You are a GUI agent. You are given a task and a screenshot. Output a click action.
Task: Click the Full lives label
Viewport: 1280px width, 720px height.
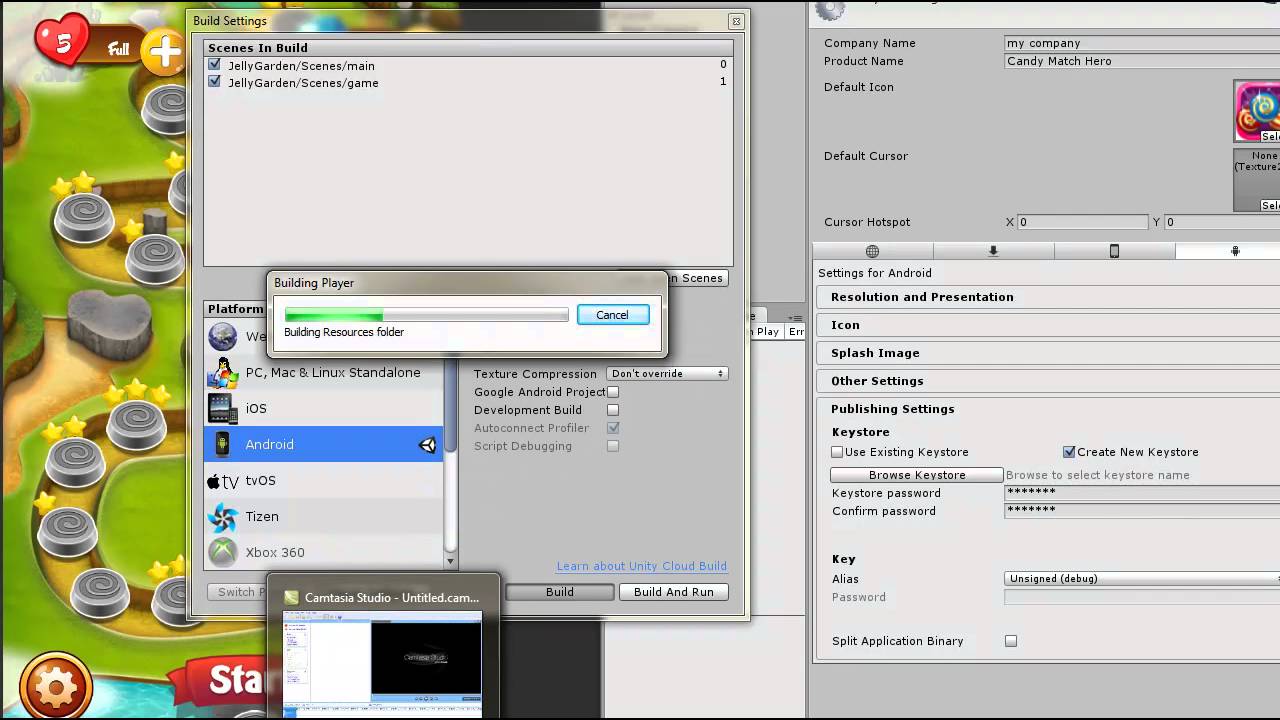pyautogui.click(x=119, y=49)
